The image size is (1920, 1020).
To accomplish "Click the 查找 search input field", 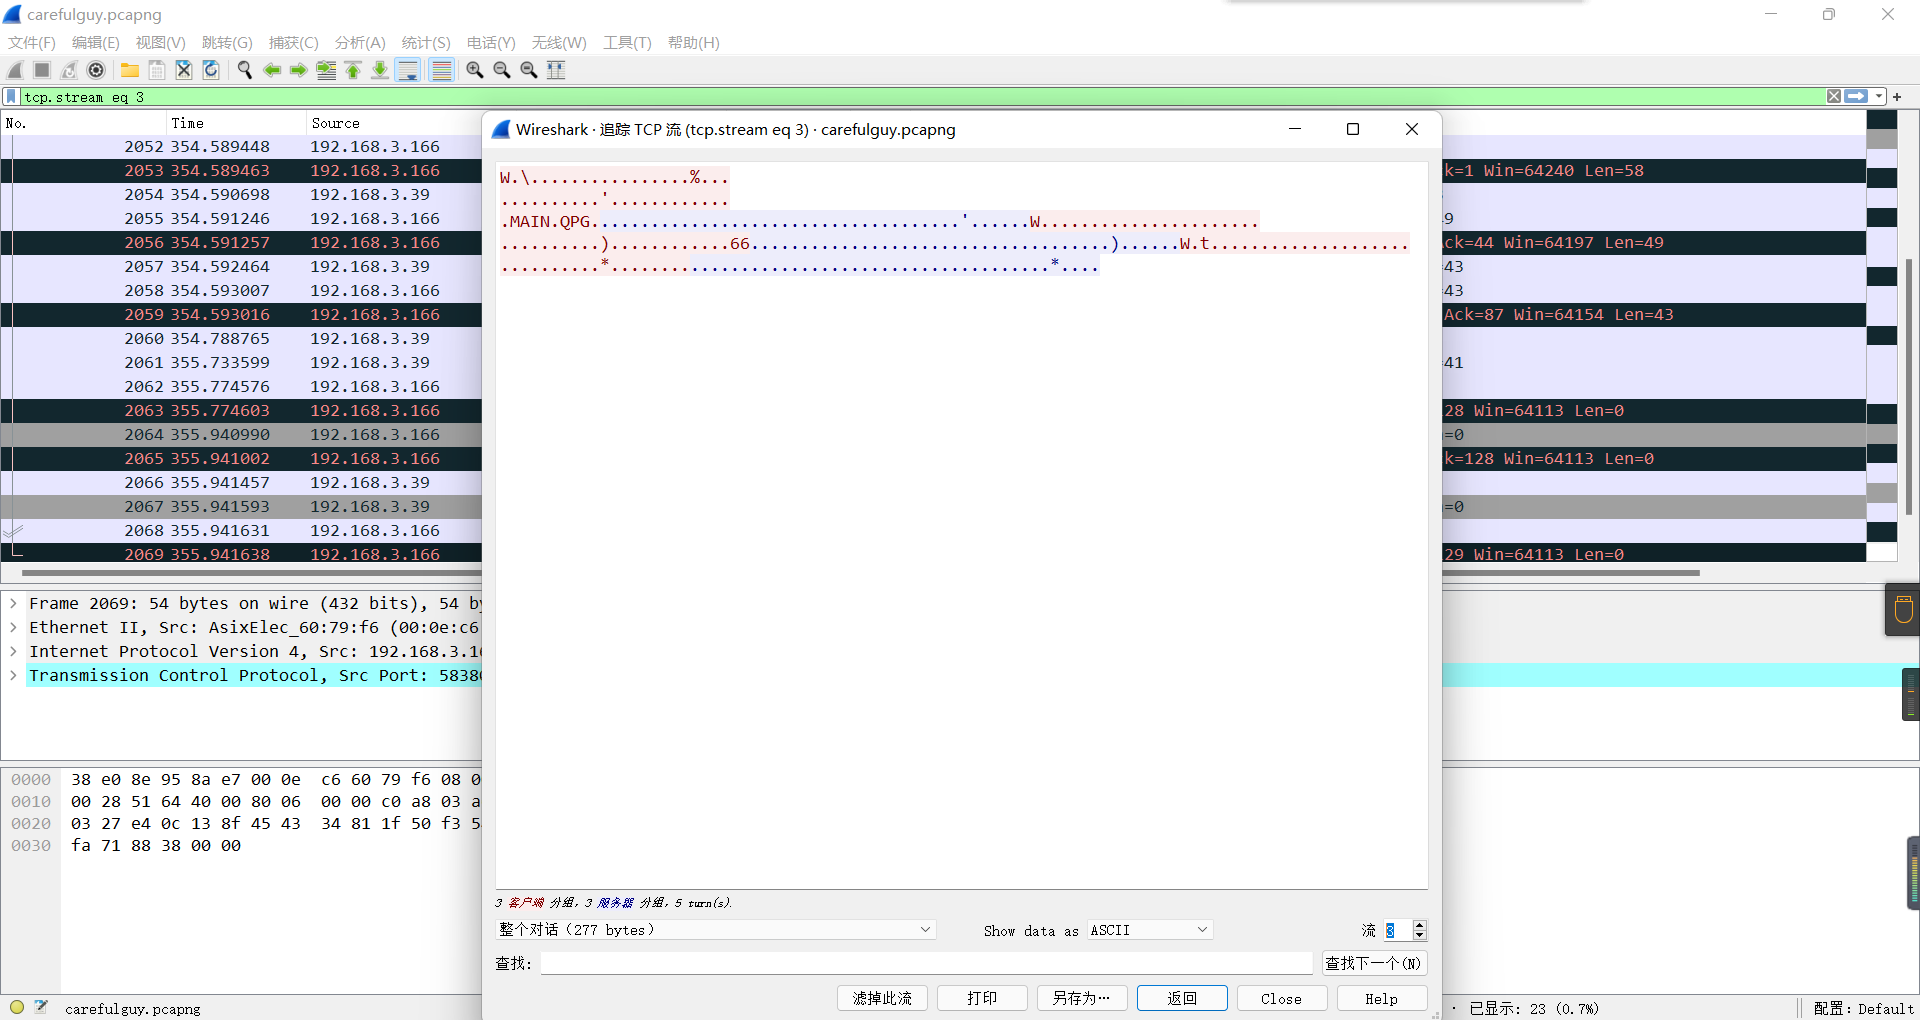I will click(926, 963).
